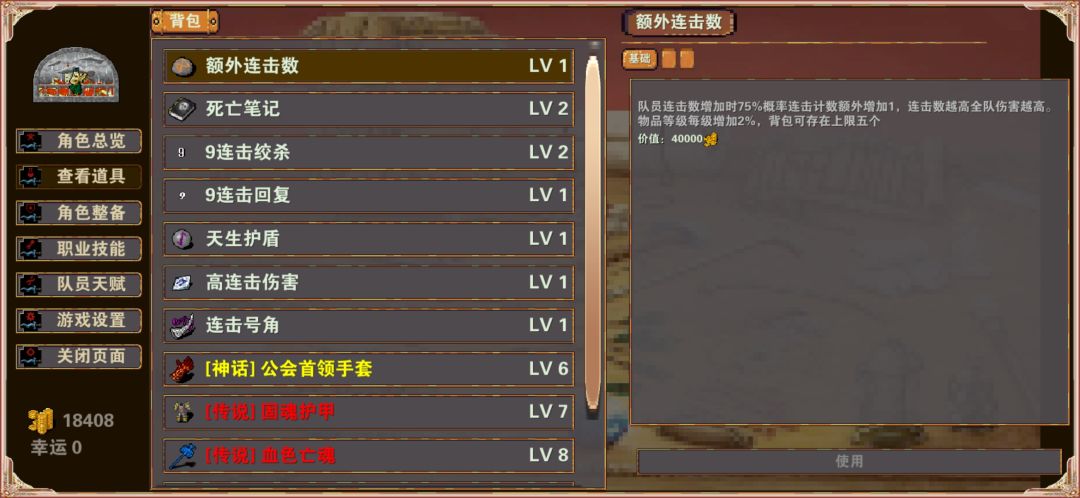Click the gold coins icon near 18408
The image size is (1080, 498).
tap(41, 420)
